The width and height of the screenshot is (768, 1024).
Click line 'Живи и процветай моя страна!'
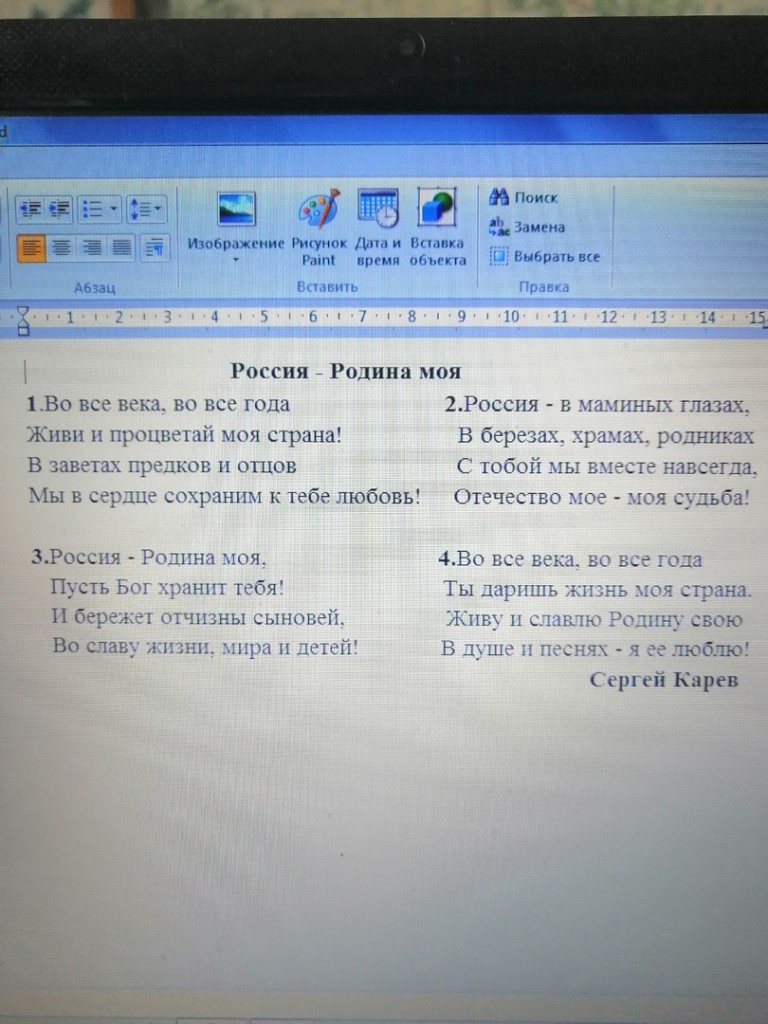[184, 434]
